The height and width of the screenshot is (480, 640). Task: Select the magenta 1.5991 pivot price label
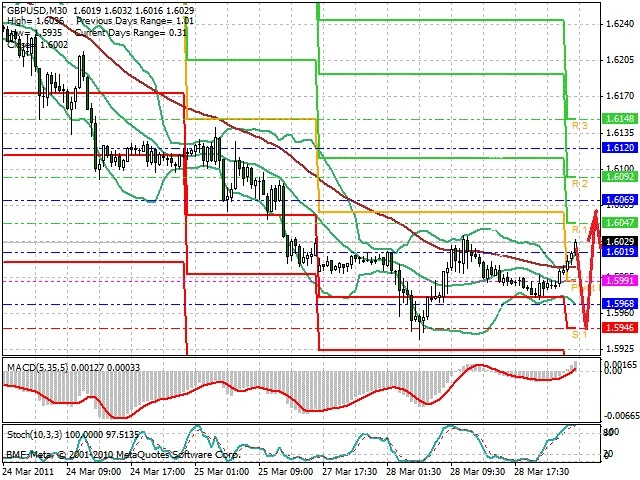pos(620,280)
